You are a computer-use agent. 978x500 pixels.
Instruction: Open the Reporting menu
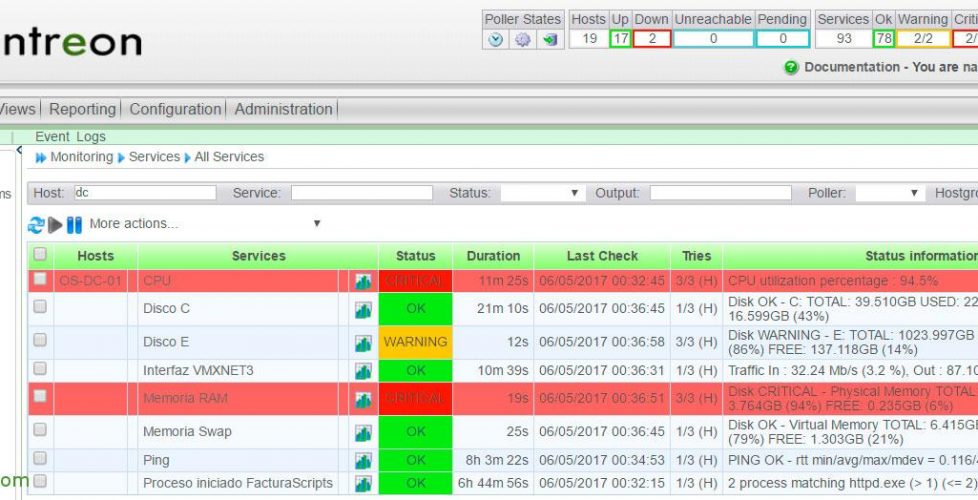[x=83, y=109]
